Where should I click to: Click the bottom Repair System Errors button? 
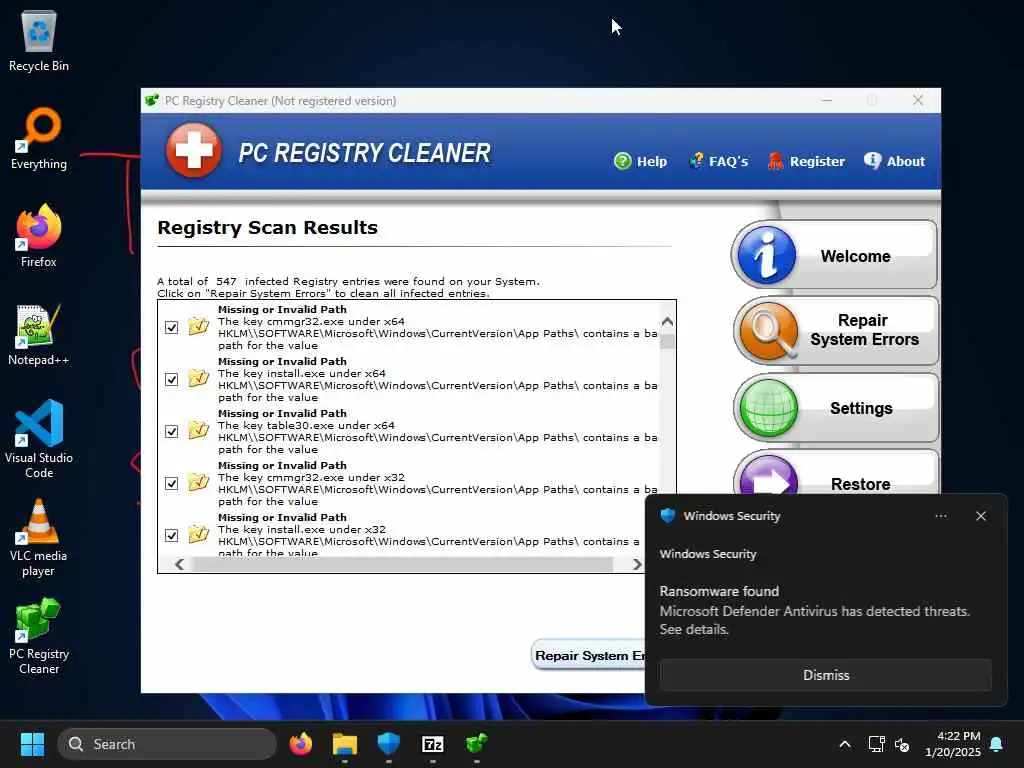[x=588, y=656]
